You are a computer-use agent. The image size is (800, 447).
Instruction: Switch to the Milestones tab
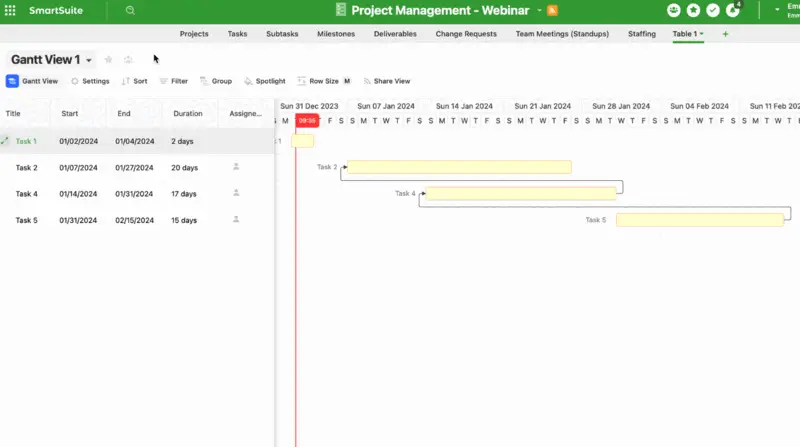pyautogui.click(x=336, y=34)
